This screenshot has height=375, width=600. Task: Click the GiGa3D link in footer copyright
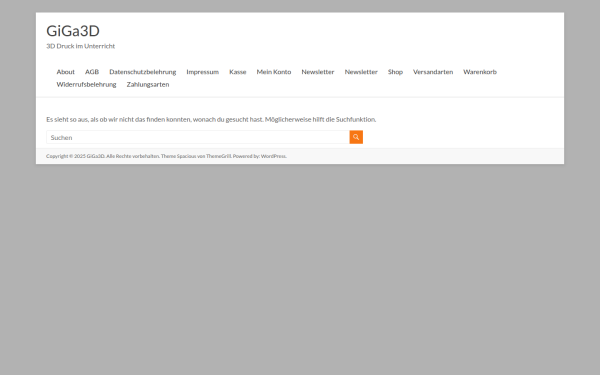click(x=95, y=156)
